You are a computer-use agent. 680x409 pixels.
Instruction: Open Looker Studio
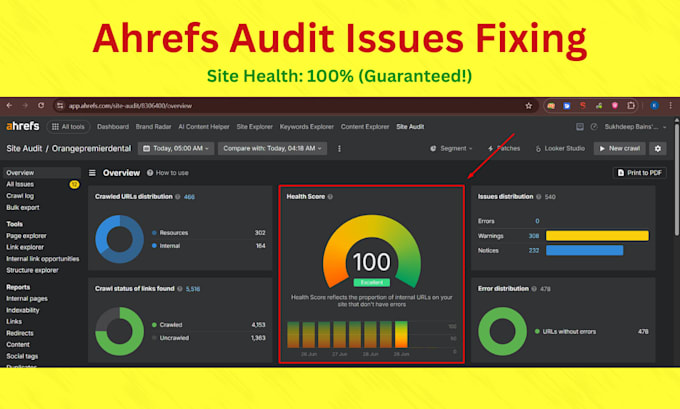click(560, 148)
